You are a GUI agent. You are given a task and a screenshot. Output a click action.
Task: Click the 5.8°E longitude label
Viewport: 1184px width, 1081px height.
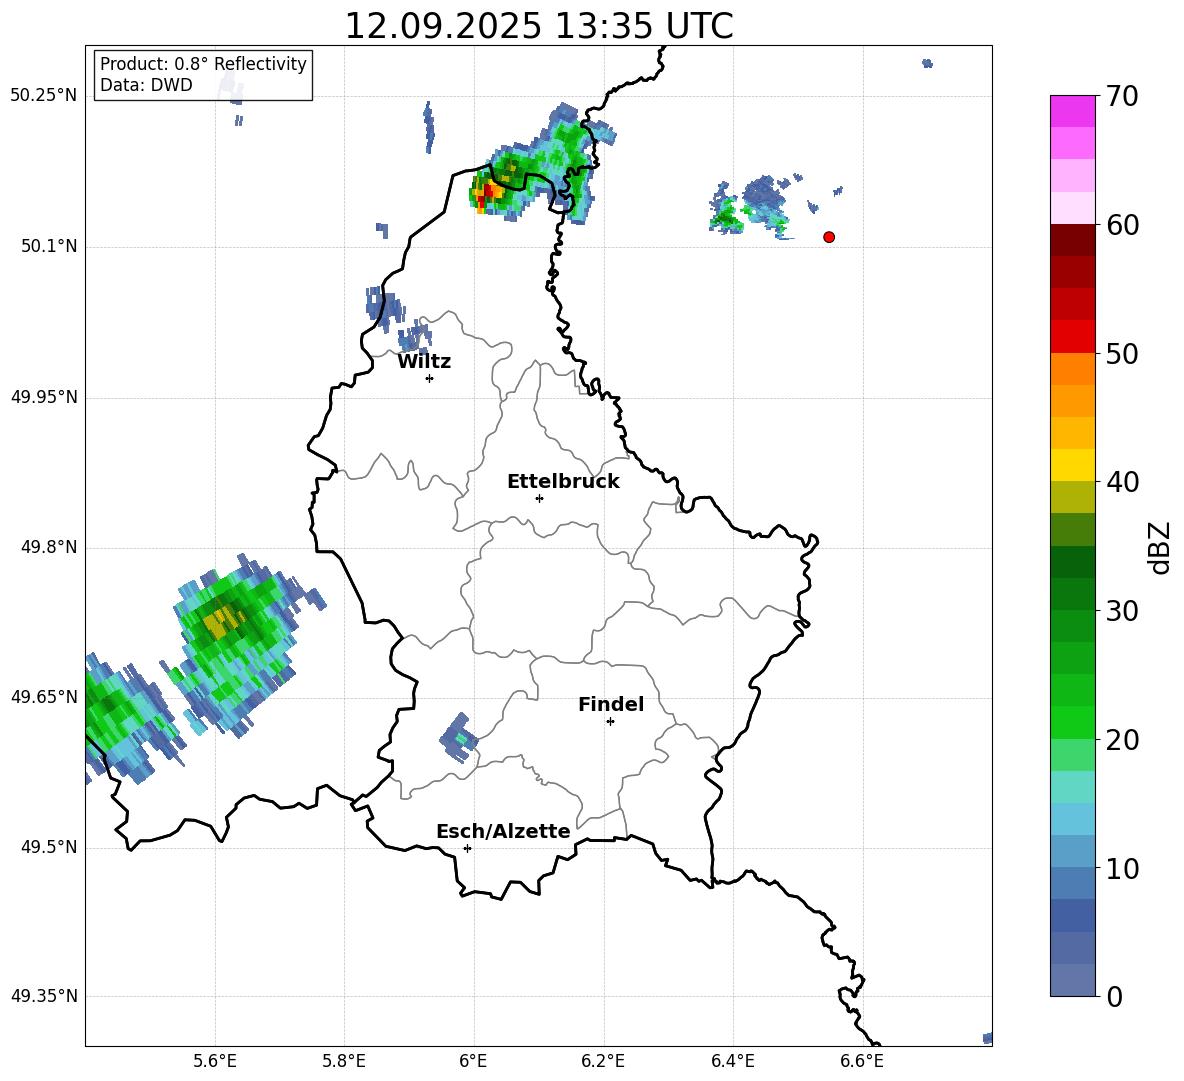(344, 1061)
